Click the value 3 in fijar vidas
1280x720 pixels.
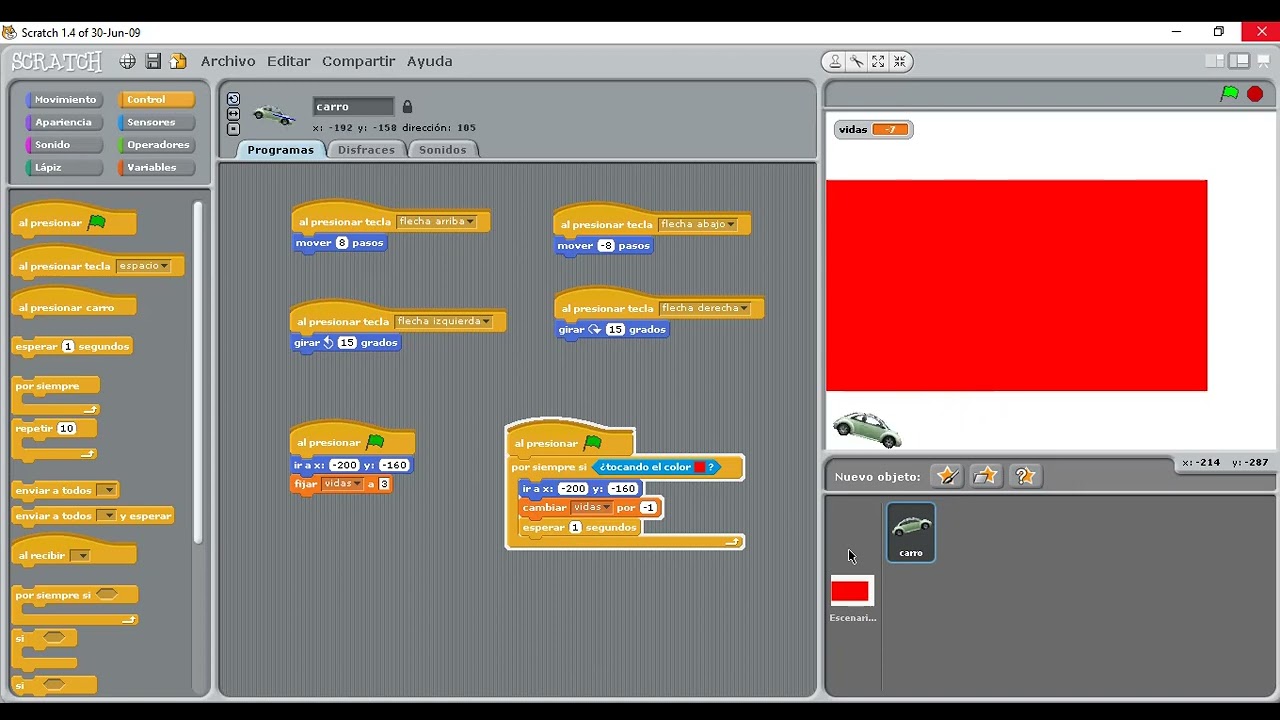(x=384, y=484)
